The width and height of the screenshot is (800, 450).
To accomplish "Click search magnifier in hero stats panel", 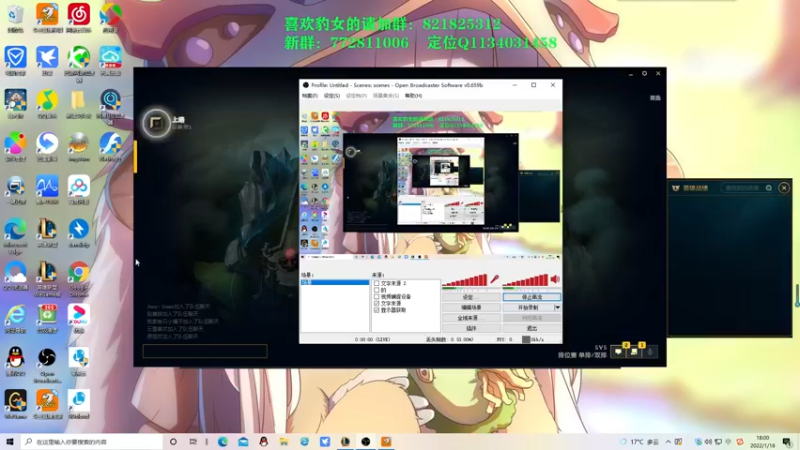I will (x=768, y=188).
